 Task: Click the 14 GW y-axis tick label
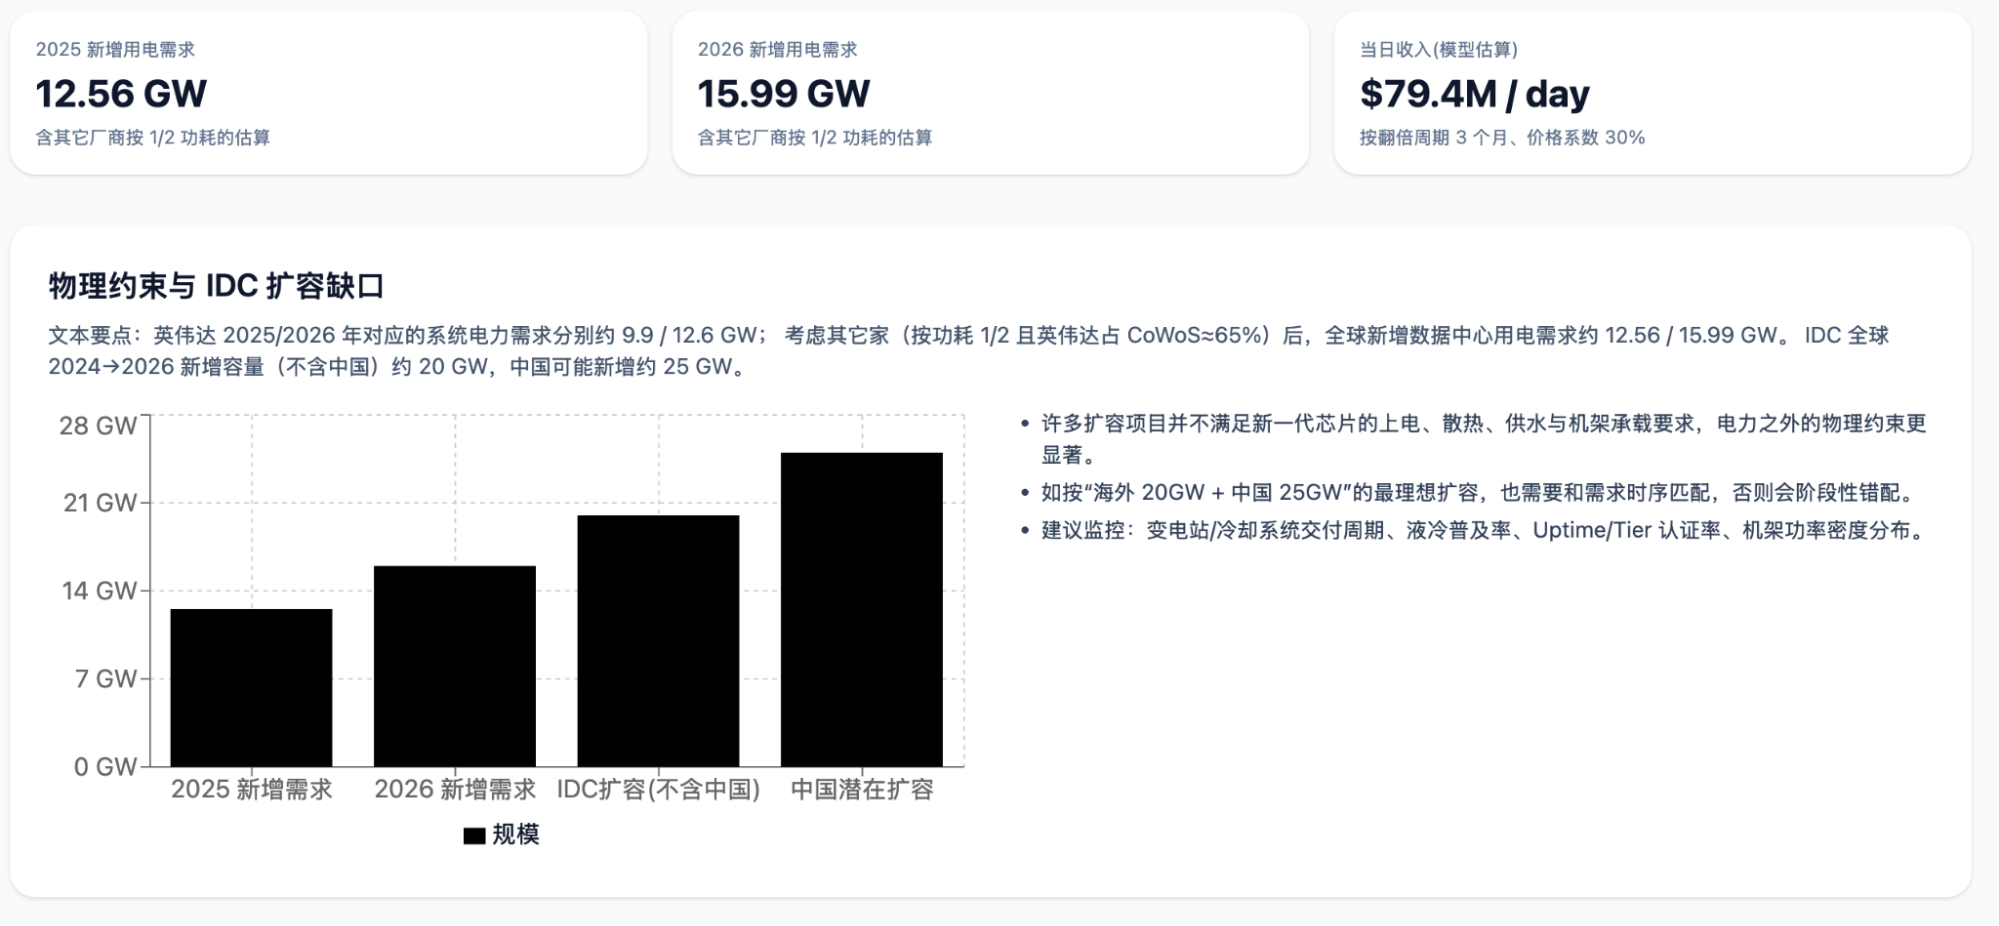(x=99, y=591)
